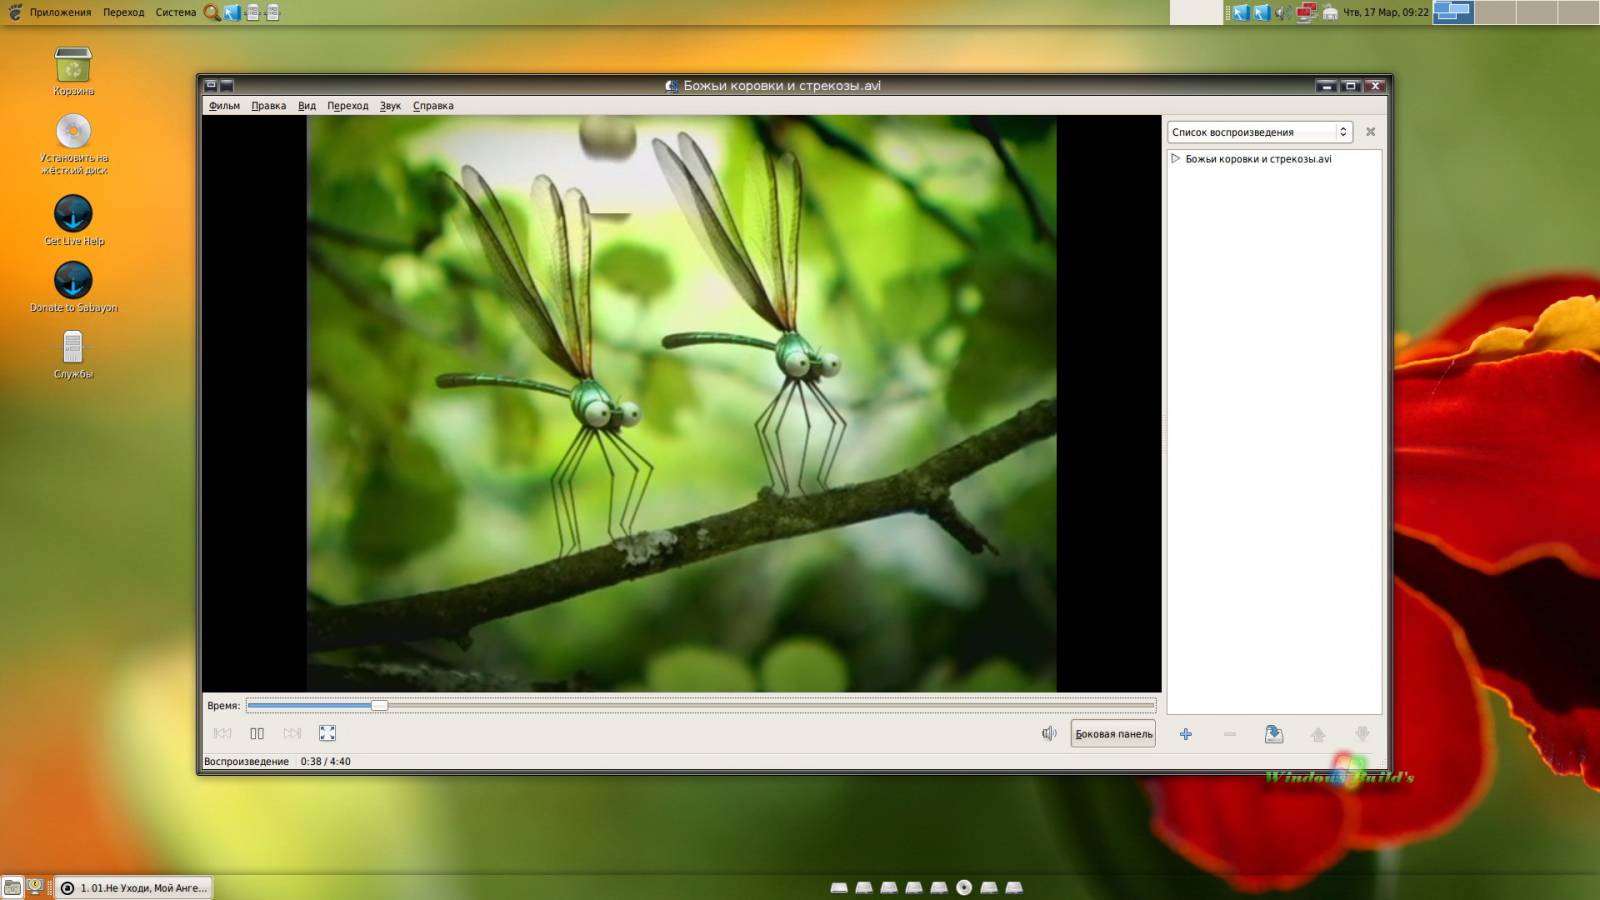Screen dimensions: 1600x900
Task: Move the playlist item up
Action: pos(1318,734)
